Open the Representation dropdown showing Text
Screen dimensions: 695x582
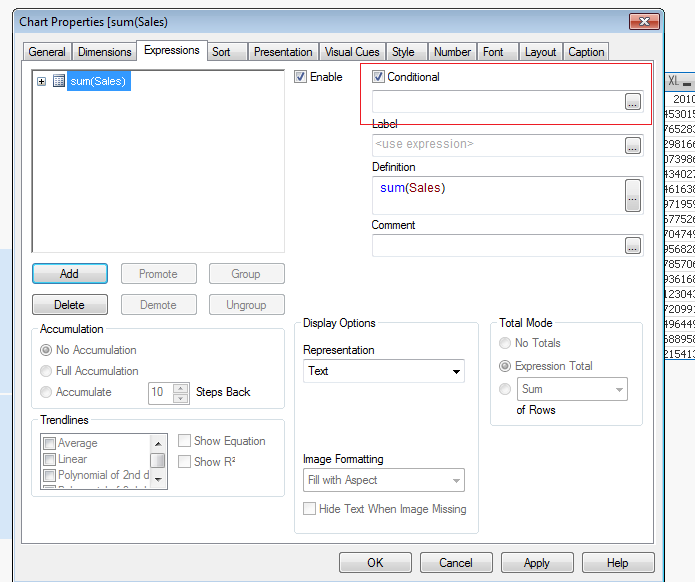tap(384, 371)
